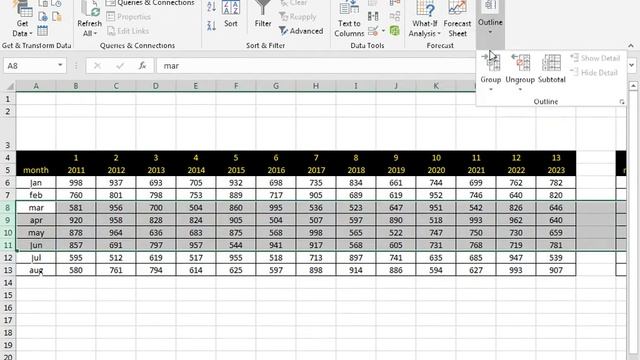Select column B header
The width and height of the screenshot is (640, 360).
point(76,86)
